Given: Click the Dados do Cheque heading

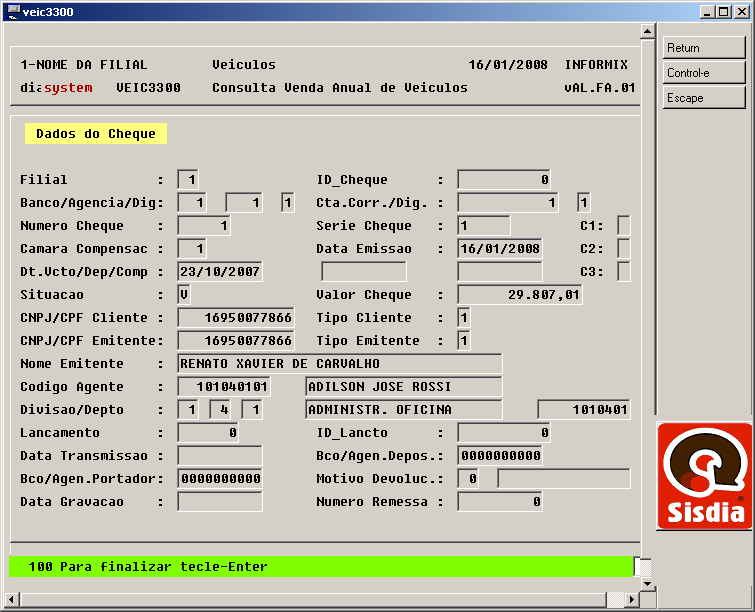Looking at the screenshot, I should tap(96, 133).
